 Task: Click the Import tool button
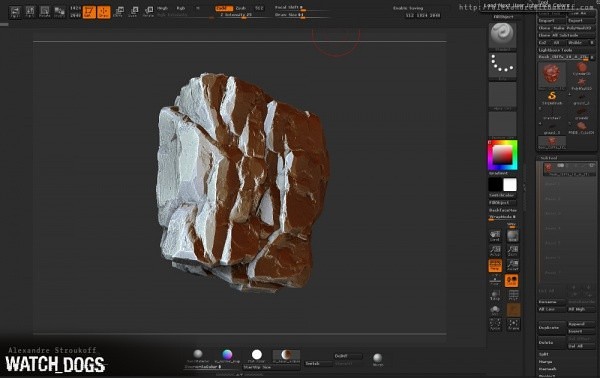(x=551, y=21)
